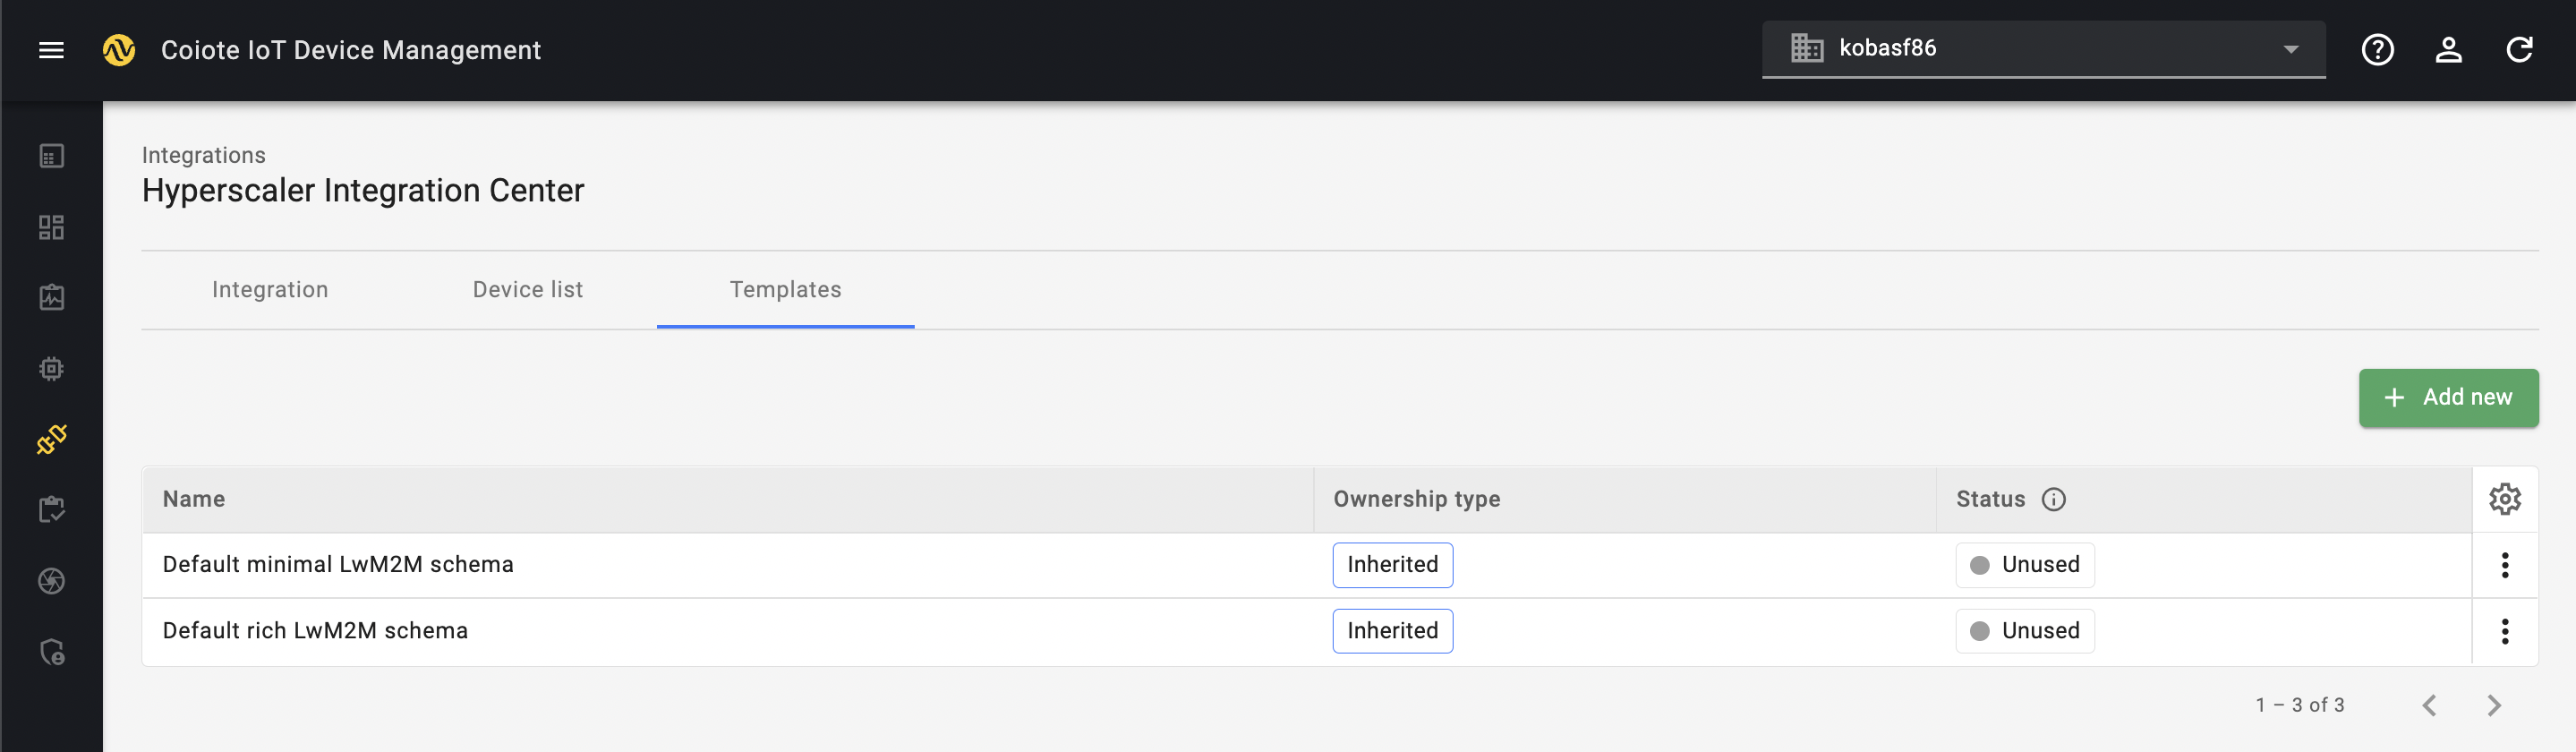This screenshot has height=752, width=2576.
Task: Open the aperture shutter icon in sidebar
Action: pyautogui.click(x=51, y=581)
